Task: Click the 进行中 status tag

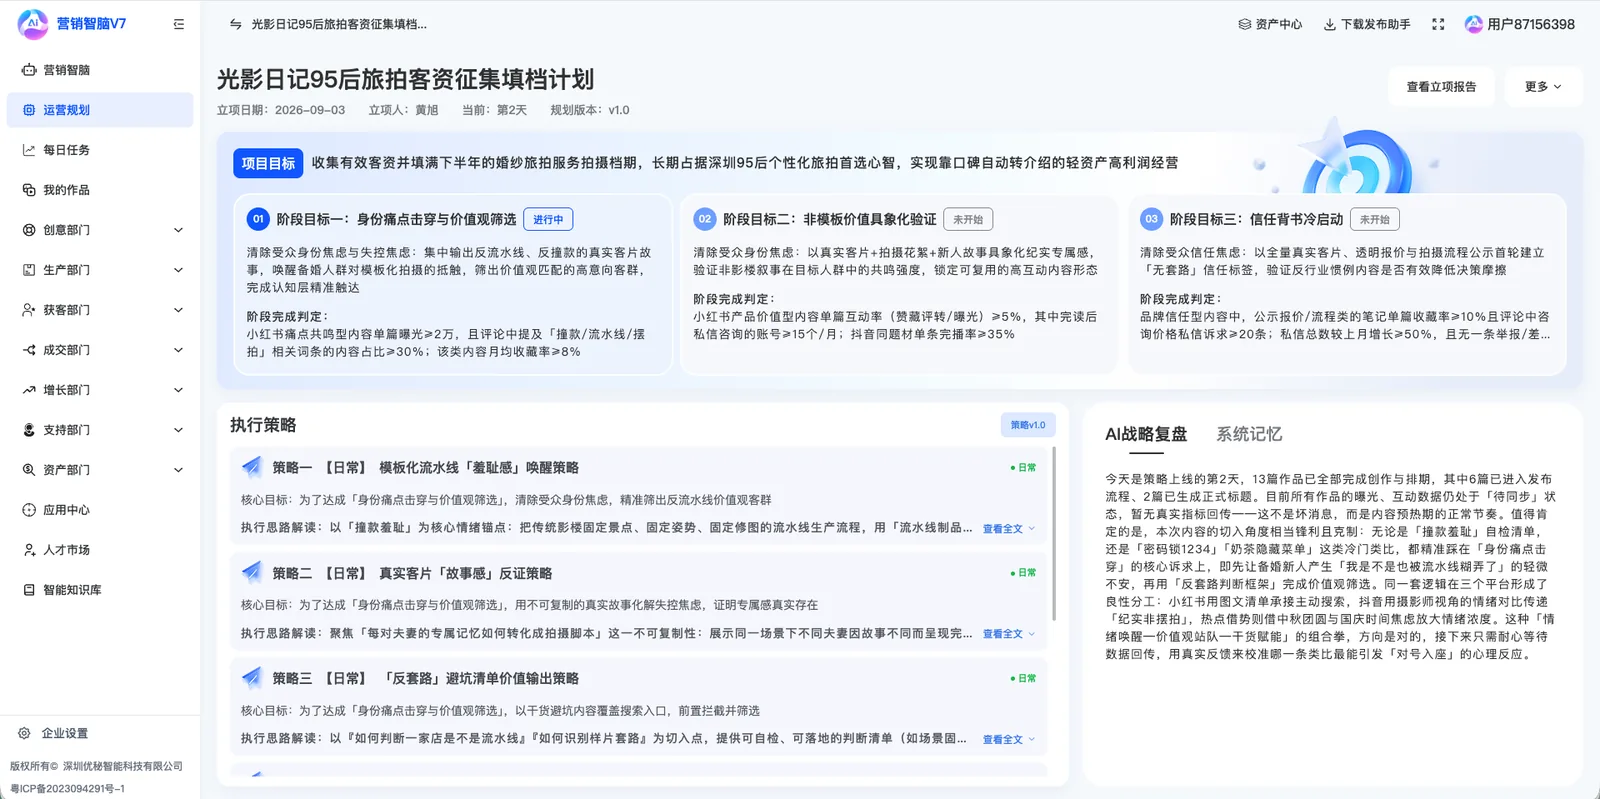Action: tap(548, 219)
